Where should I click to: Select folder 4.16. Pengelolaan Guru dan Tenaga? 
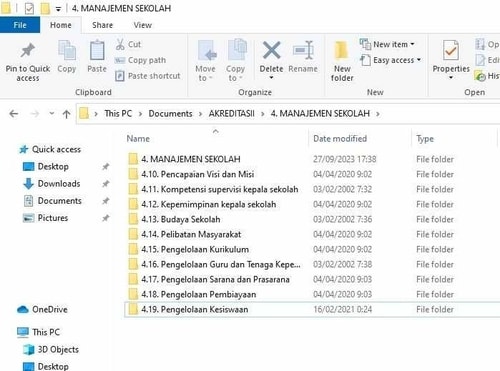point(214,264)
